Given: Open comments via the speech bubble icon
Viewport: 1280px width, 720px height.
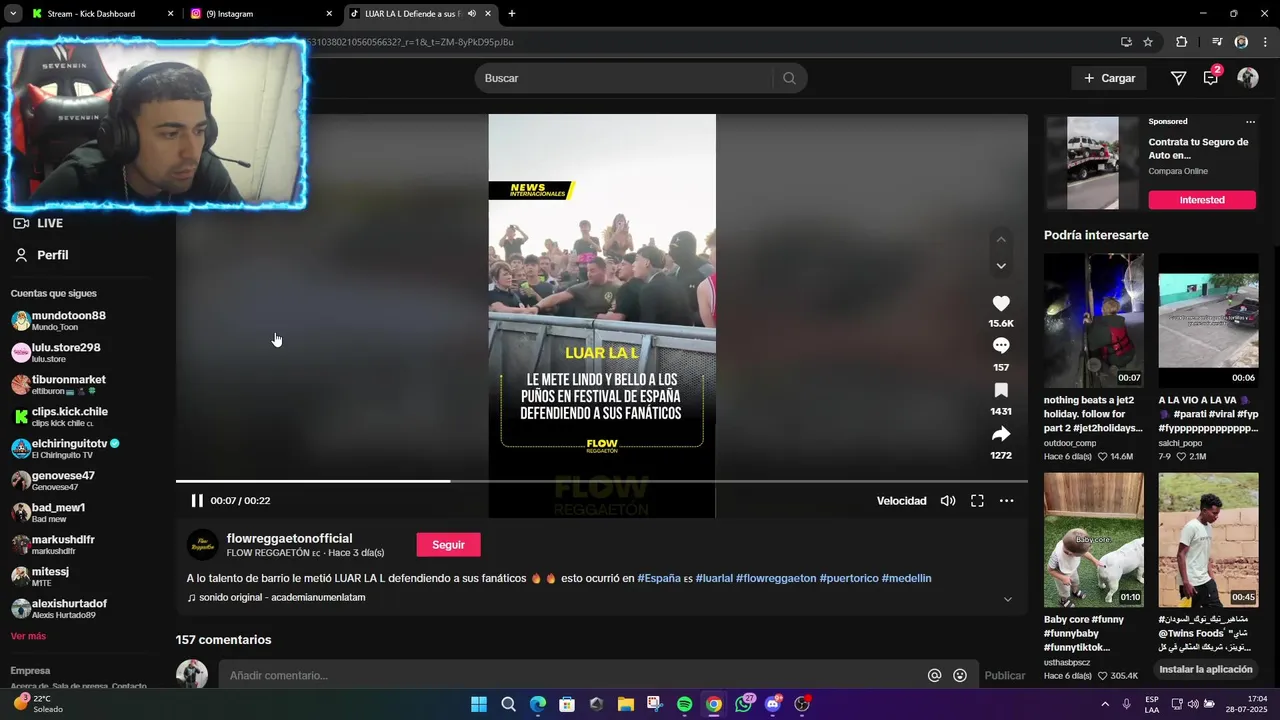Looking at the screenshot, I should pos(1001,346).
